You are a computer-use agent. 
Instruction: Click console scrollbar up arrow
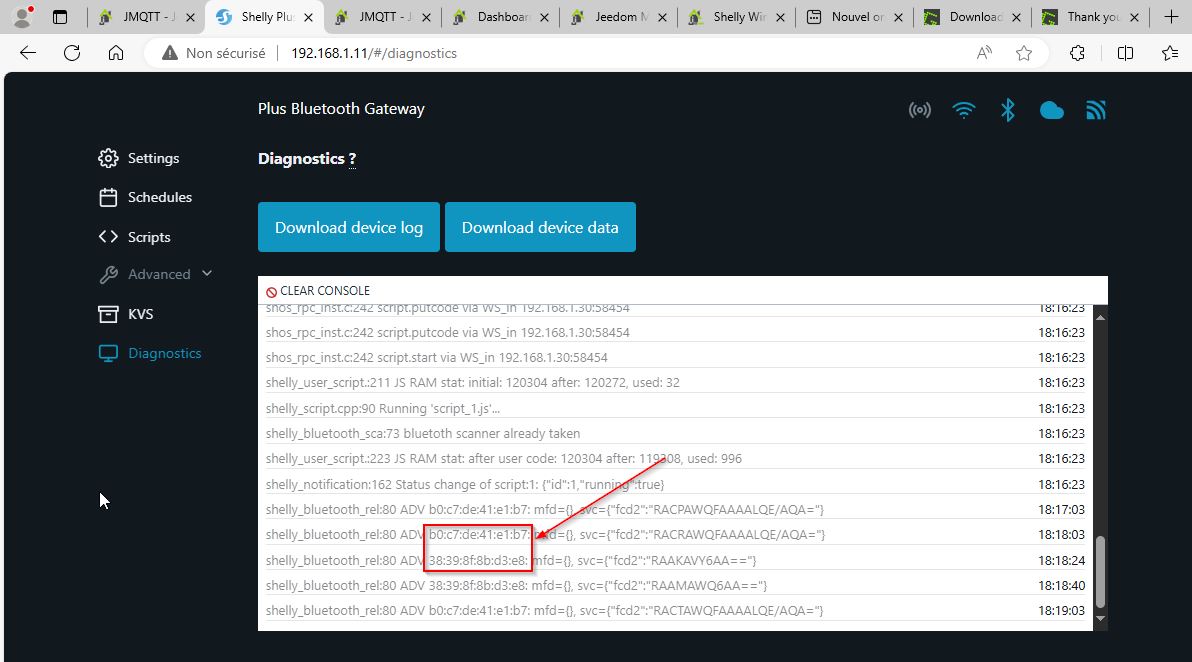[x=1100, y=317]
